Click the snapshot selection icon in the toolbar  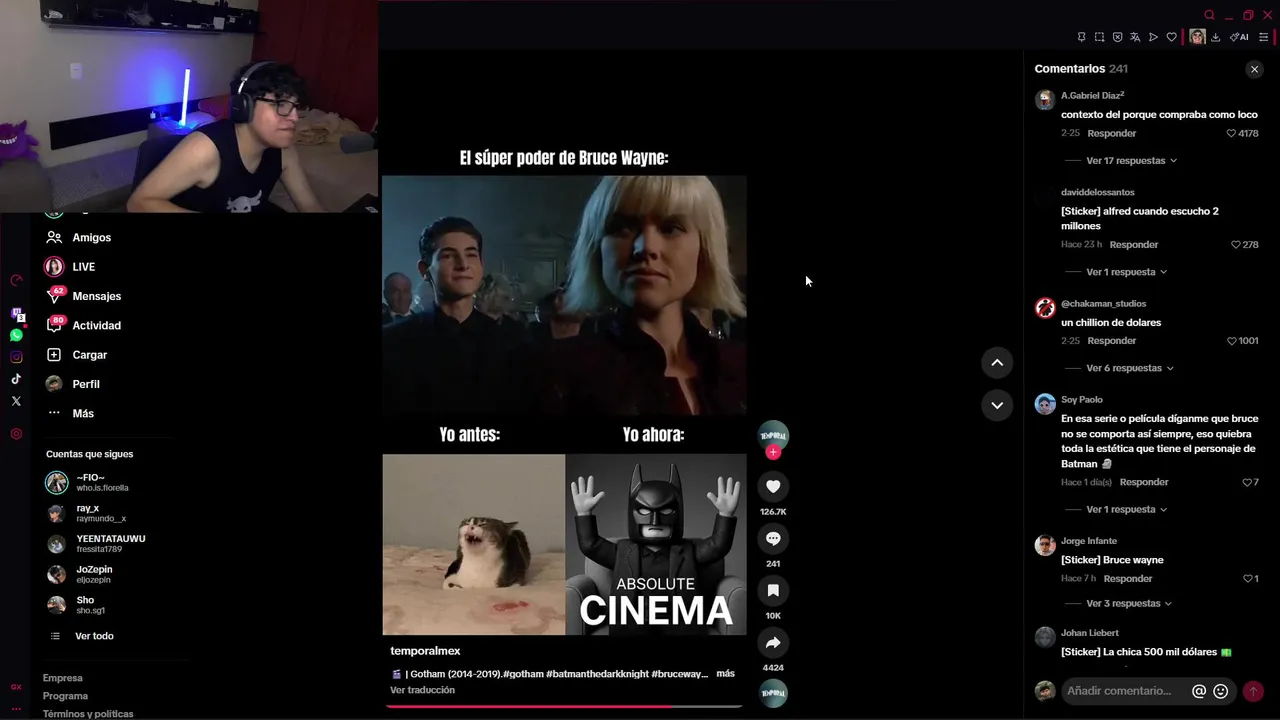[x=1099, y=37]
